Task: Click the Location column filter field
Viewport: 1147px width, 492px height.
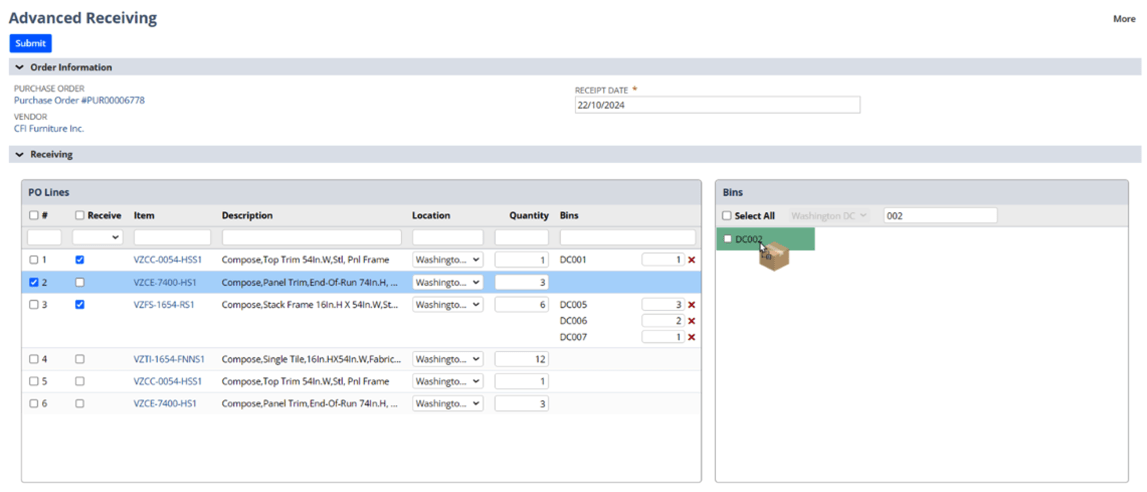Action: tap(448, 238)
